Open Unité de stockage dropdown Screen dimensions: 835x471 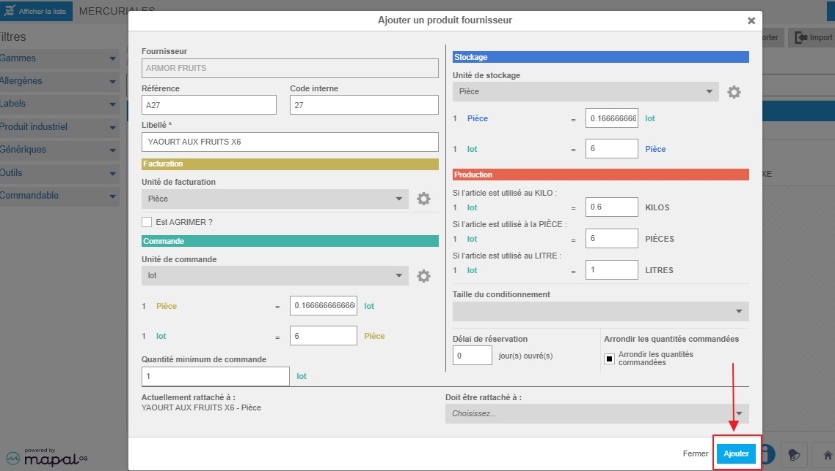[x=585, y=91]
